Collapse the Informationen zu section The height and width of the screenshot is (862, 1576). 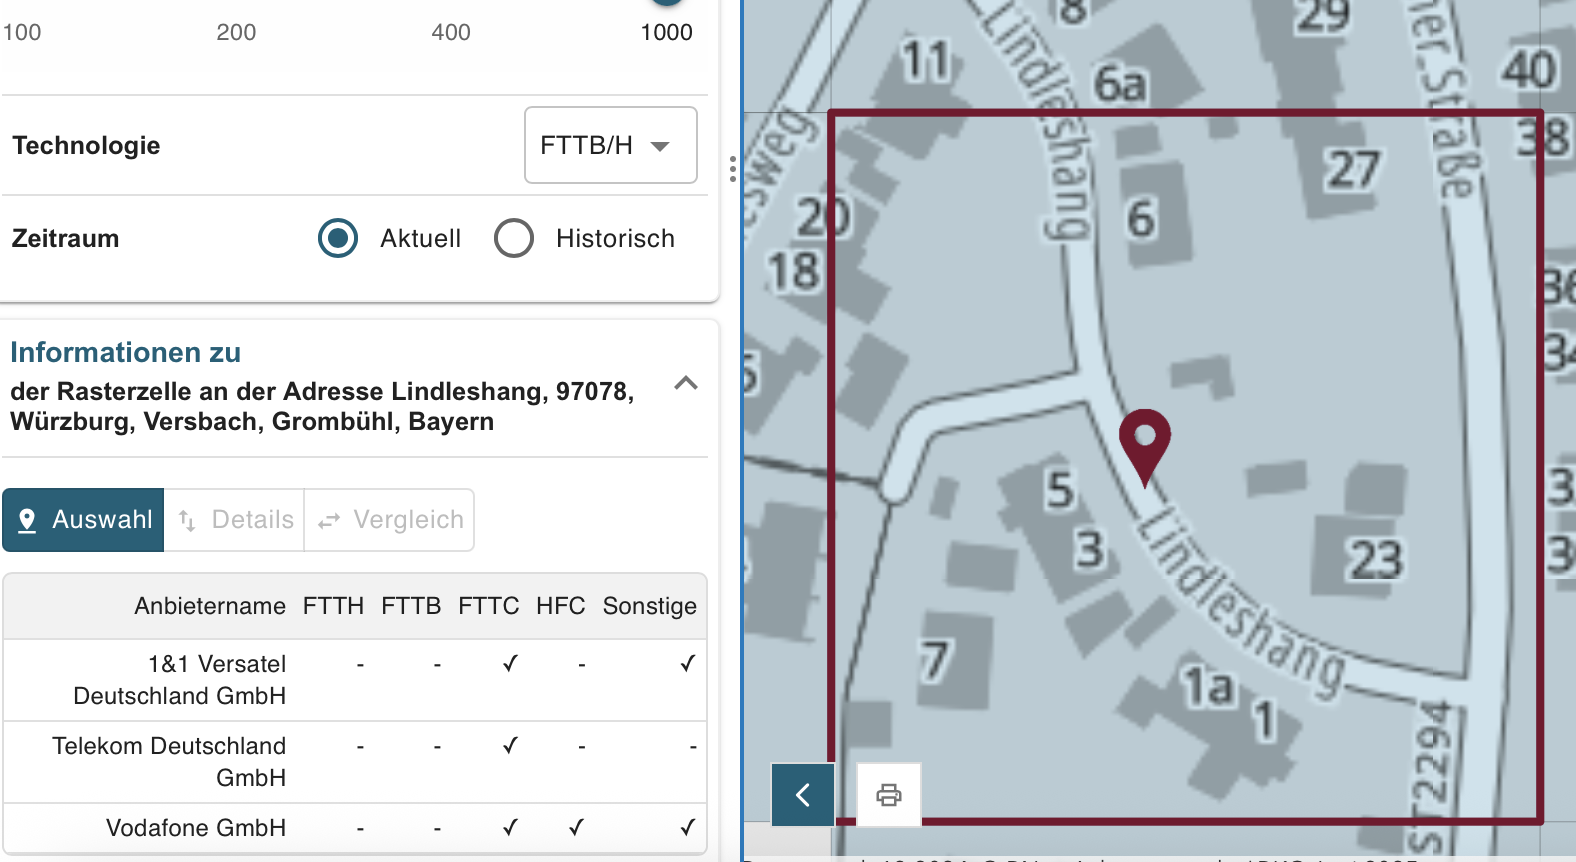click(686, 383)
